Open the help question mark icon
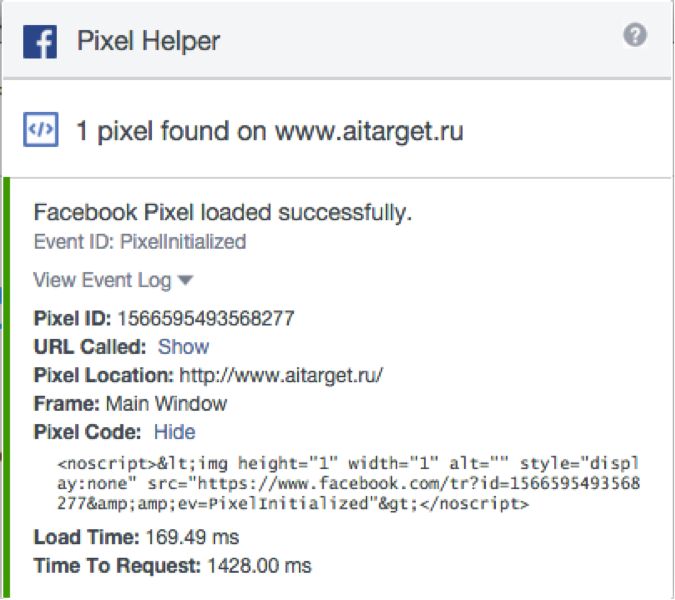The height and width of the screenshot is (600, 675). coord(635,35)
